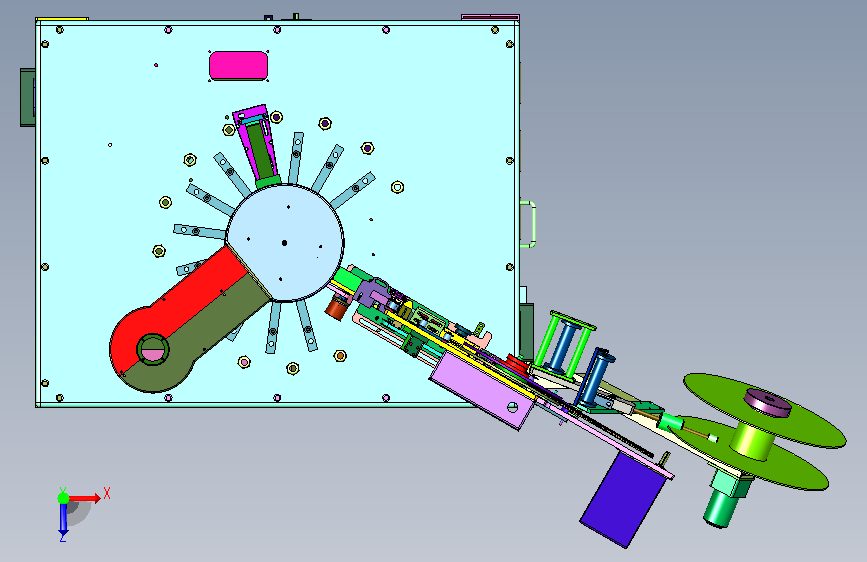Image resolution: width=867 pixels, height=562 pixels.
Task: Pick the small orange-red cylinder near the turntable
Action: [x=335, y=308]
